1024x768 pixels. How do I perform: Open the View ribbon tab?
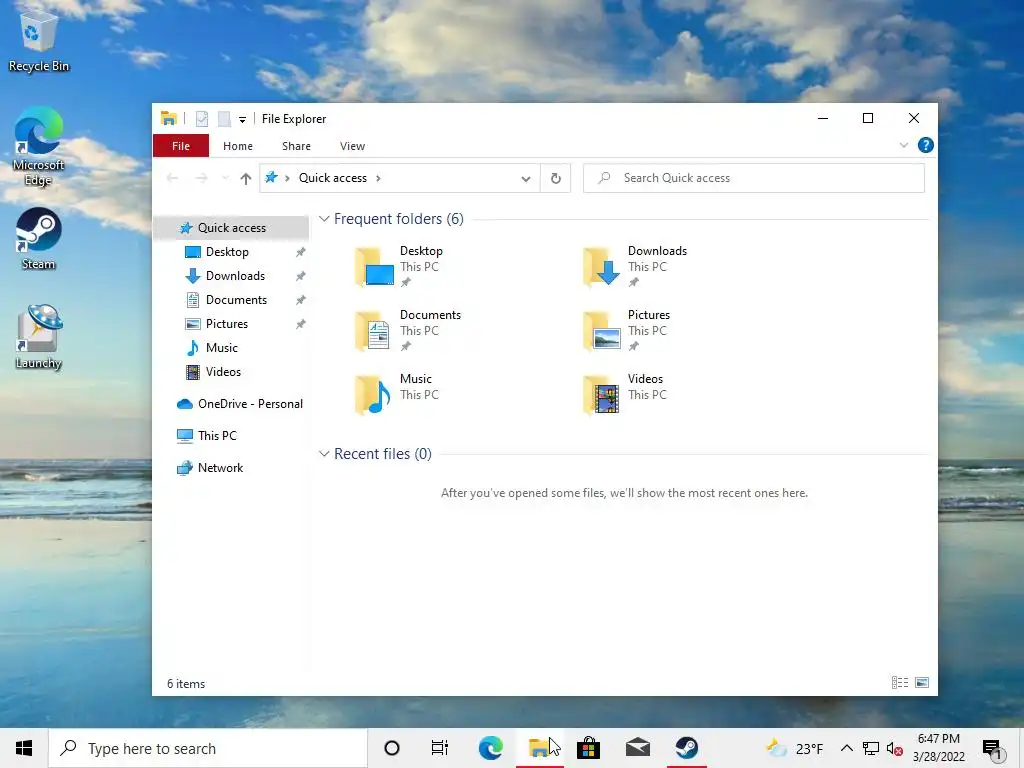coord(353,146)
